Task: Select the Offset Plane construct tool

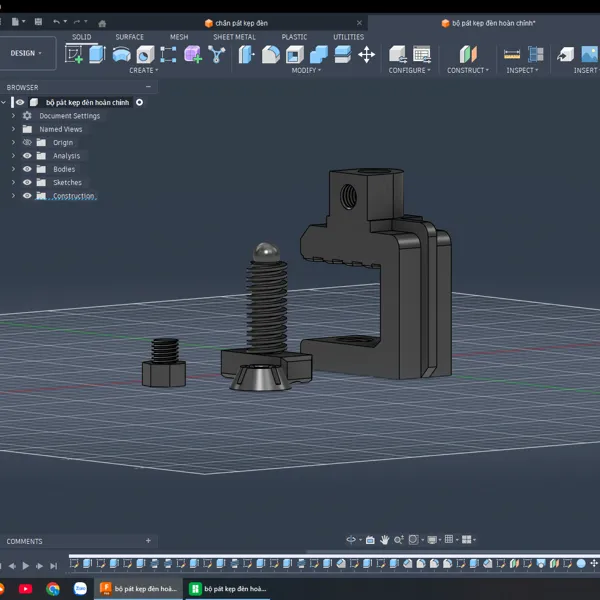Action: tap(468, 54)
